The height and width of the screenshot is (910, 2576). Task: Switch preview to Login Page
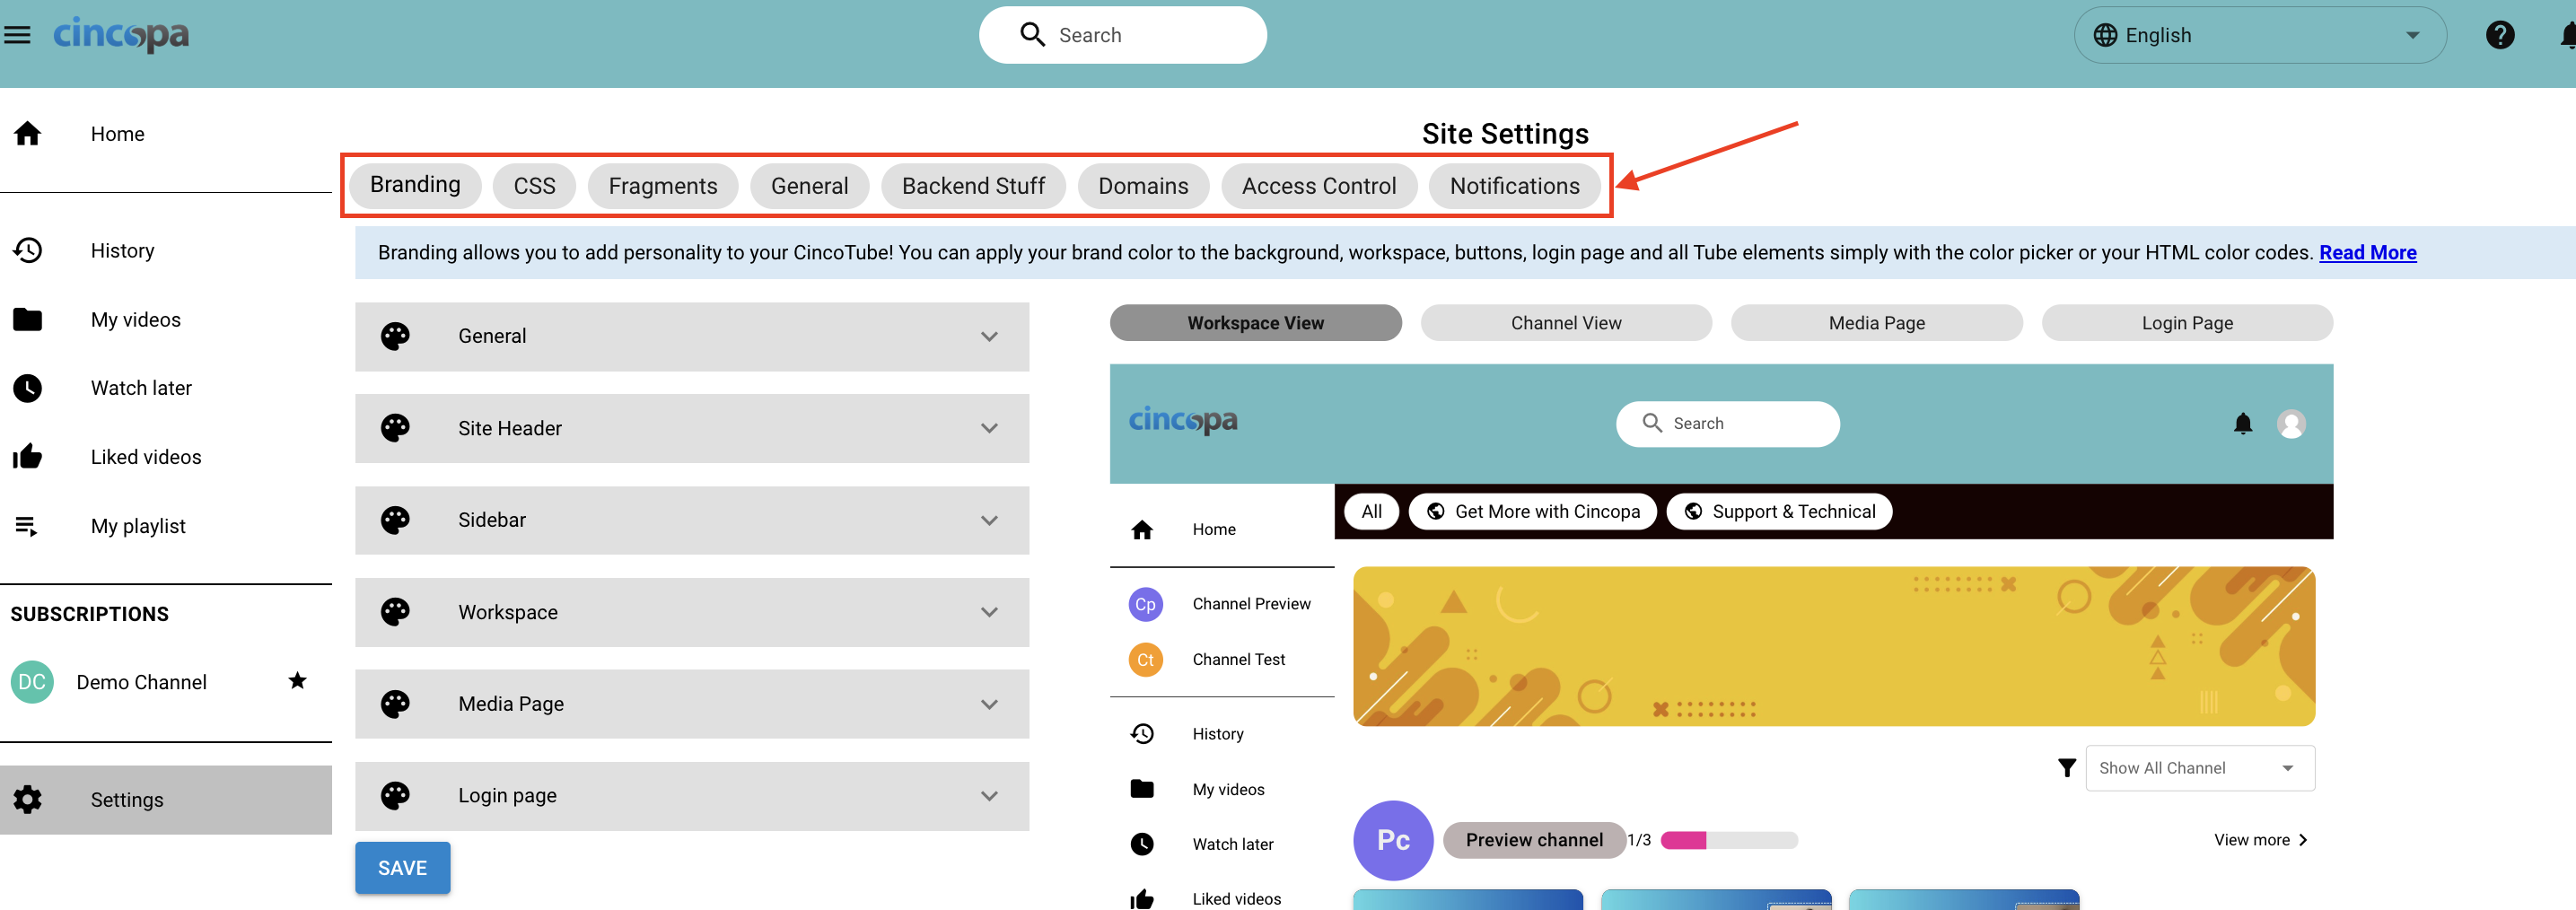[2186, 323]
